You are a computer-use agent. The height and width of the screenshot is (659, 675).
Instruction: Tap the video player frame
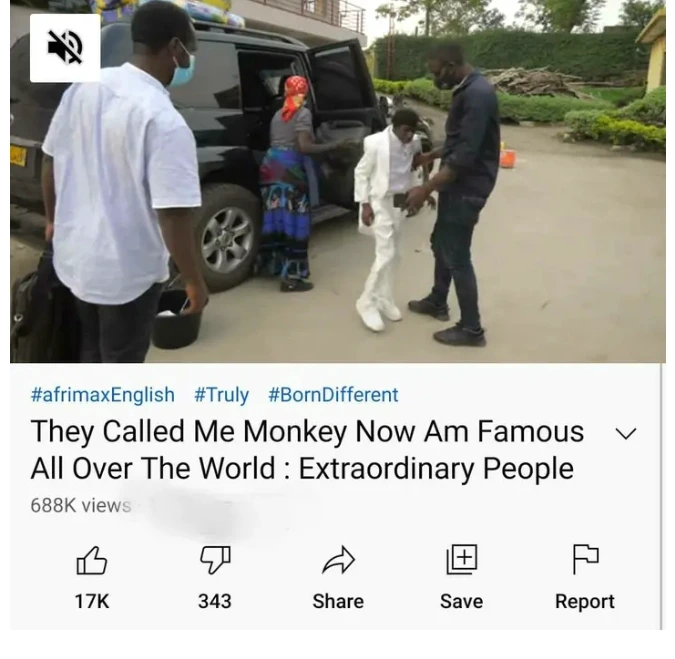(338, 181)
